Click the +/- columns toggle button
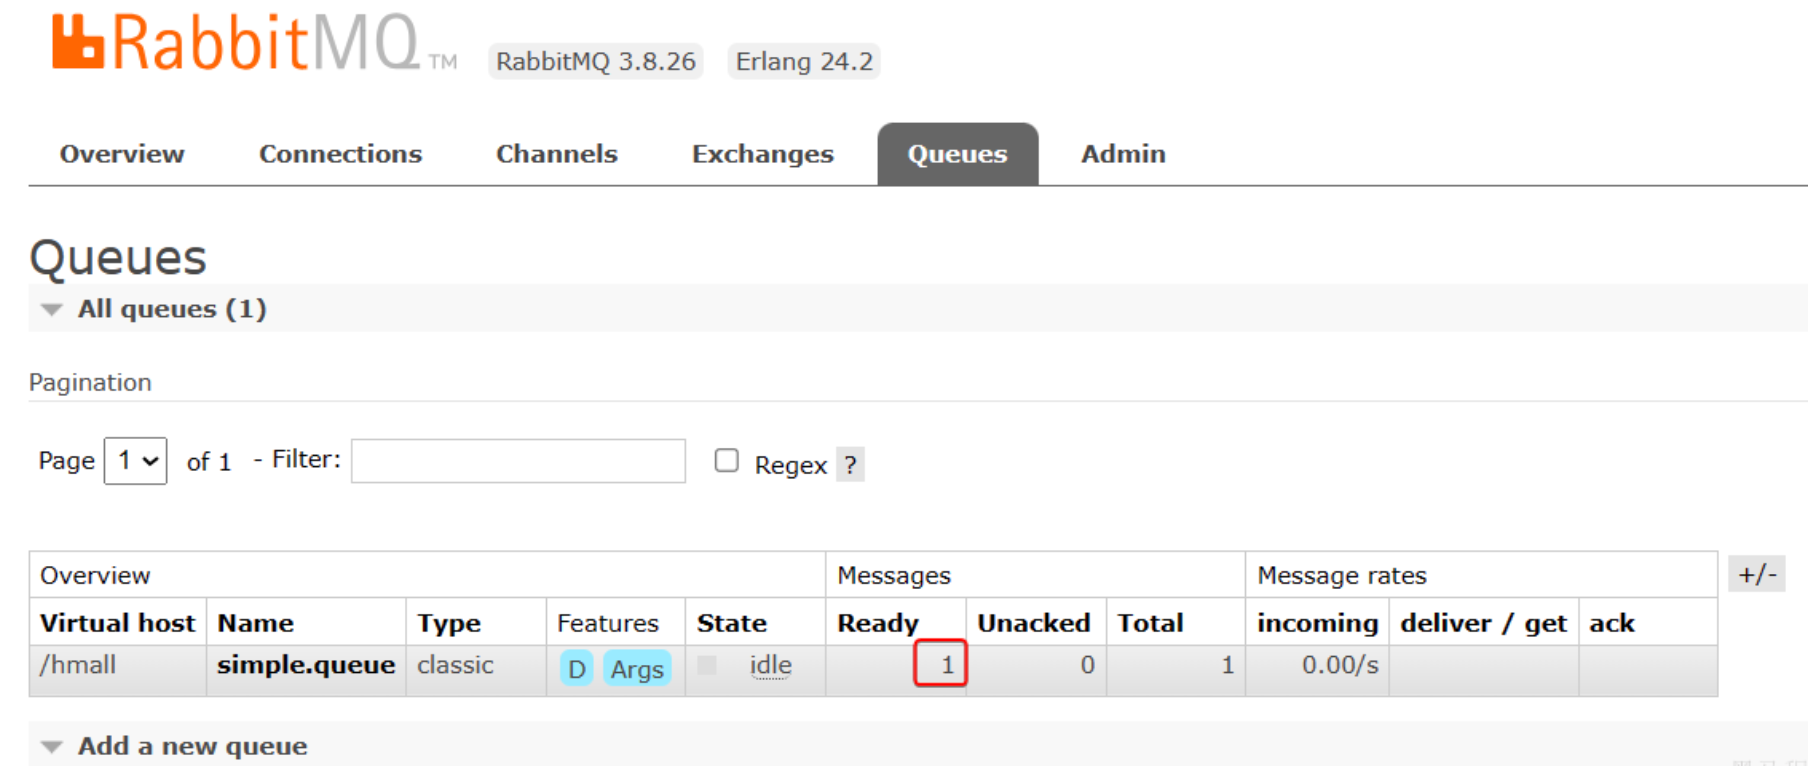The image size is (1808, 766). click(1757, 574)
